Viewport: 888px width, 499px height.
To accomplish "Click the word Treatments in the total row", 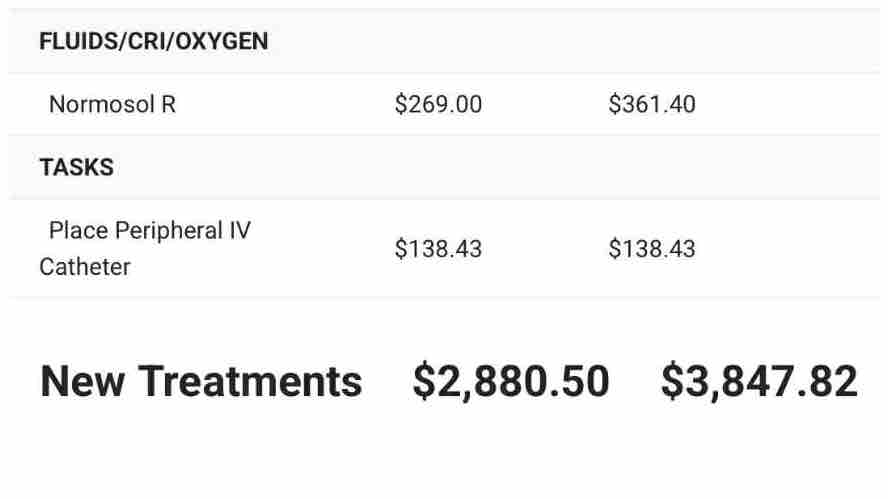I will pos(250,382).
